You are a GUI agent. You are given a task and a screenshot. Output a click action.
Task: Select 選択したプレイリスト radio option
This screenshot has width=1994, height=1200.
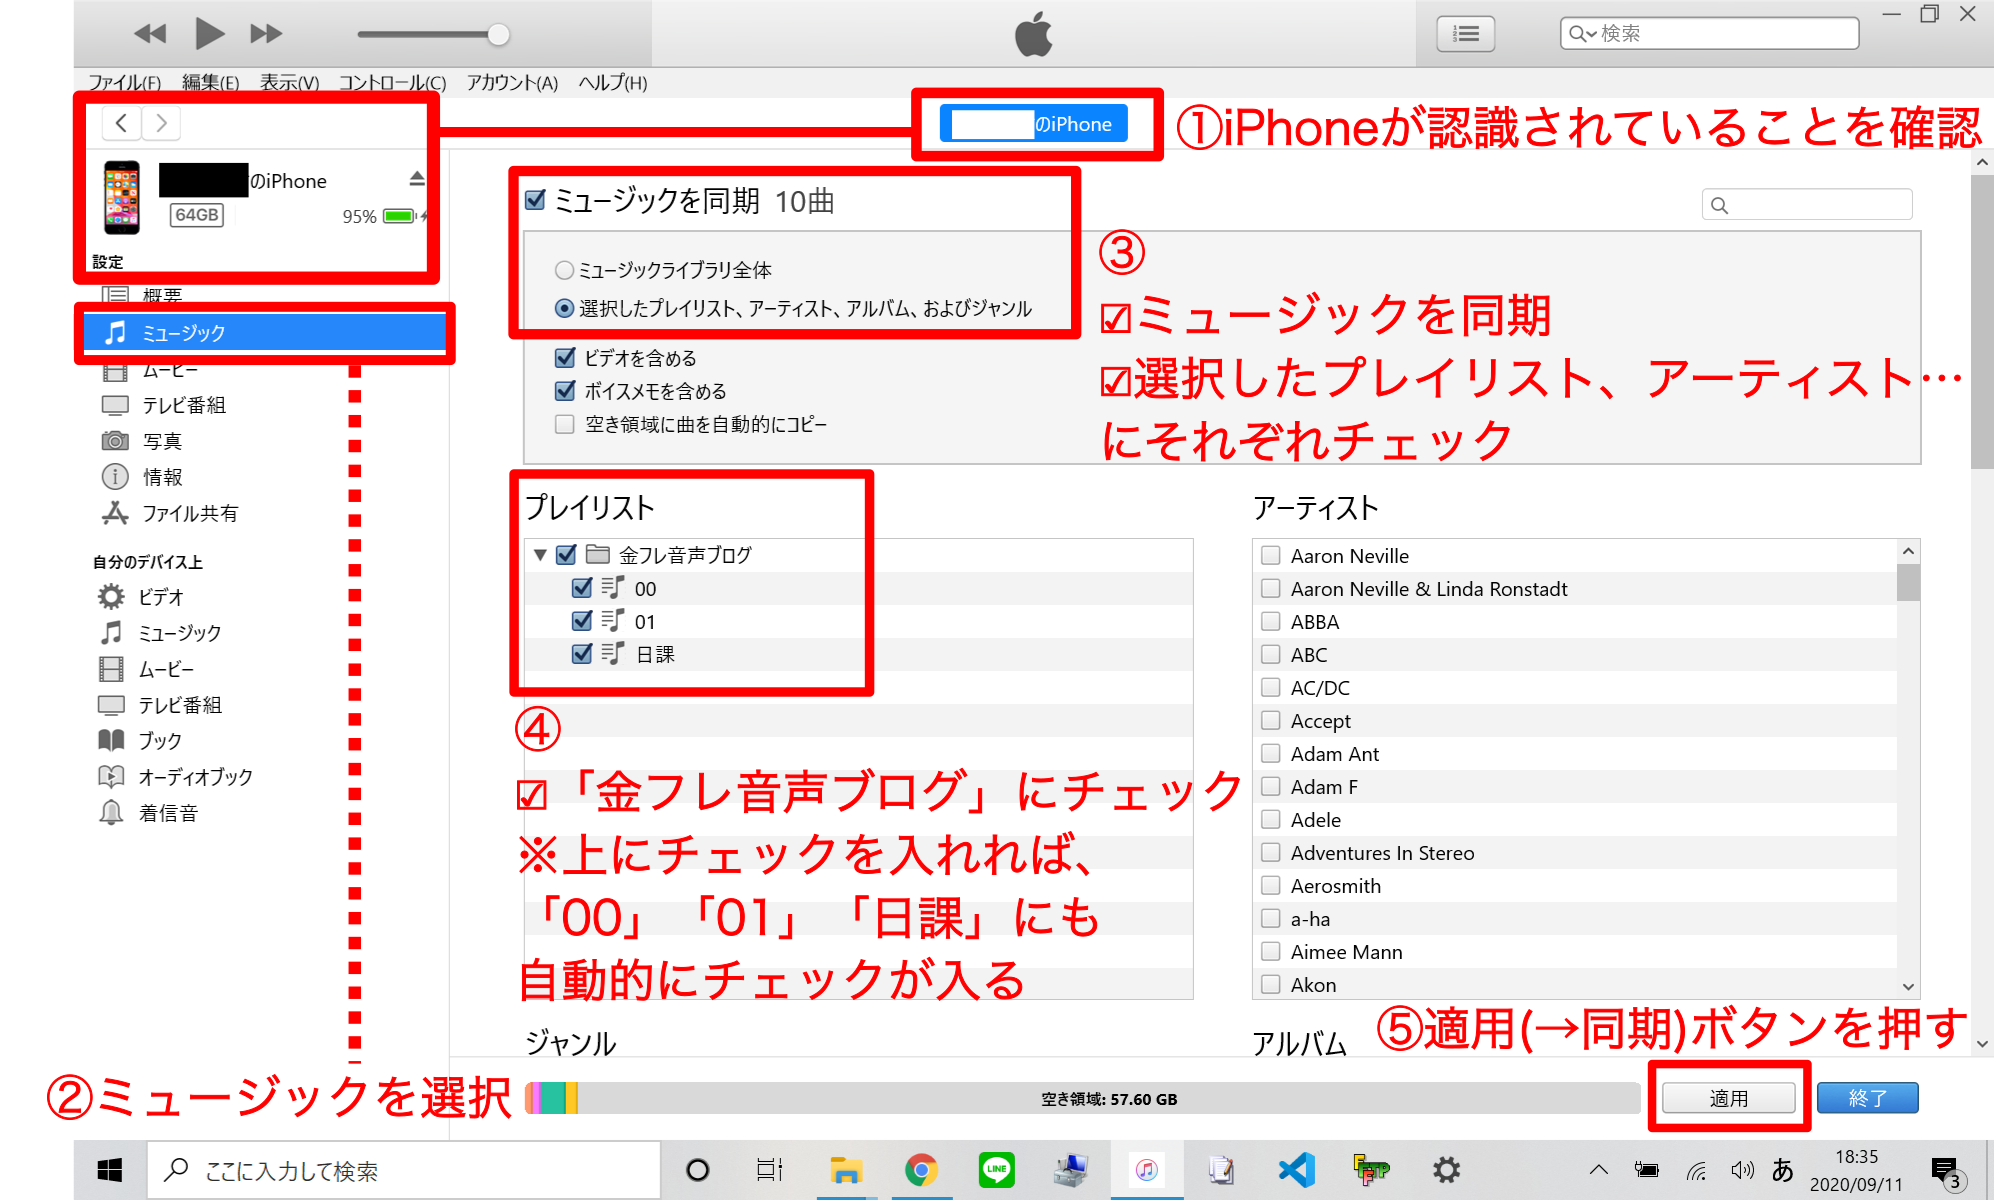tap(564, 308)
